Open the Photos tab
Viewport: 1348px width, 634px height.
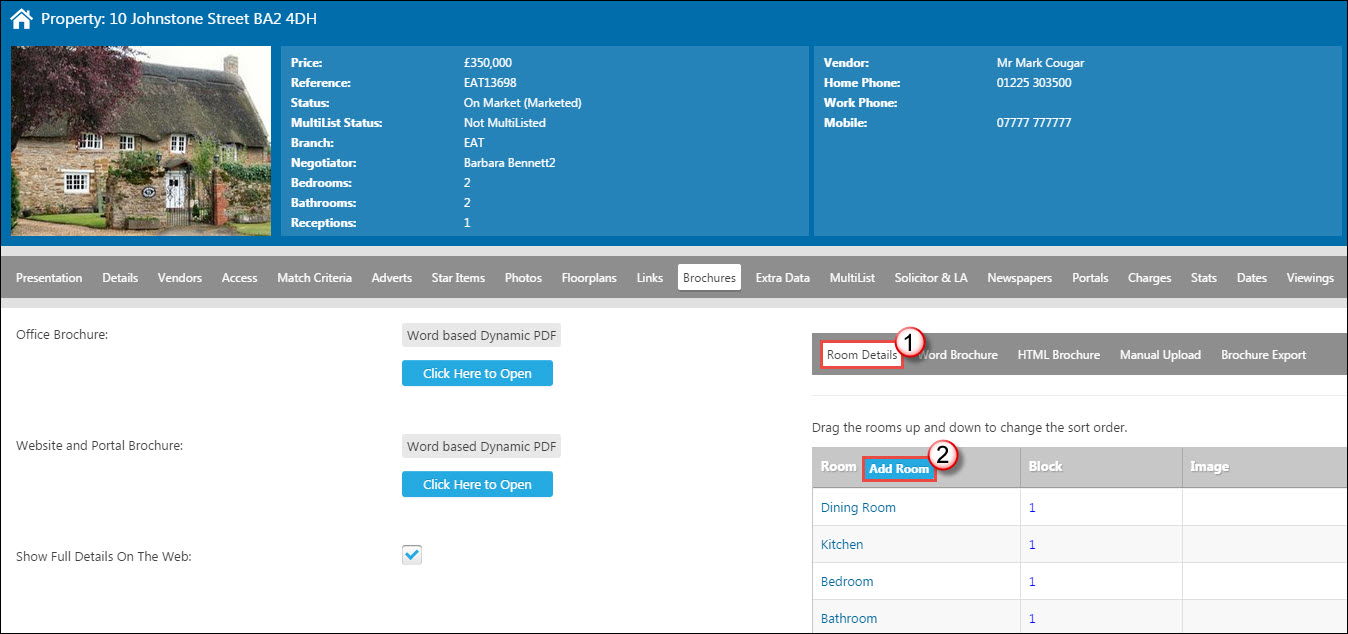tap(523, 278)
